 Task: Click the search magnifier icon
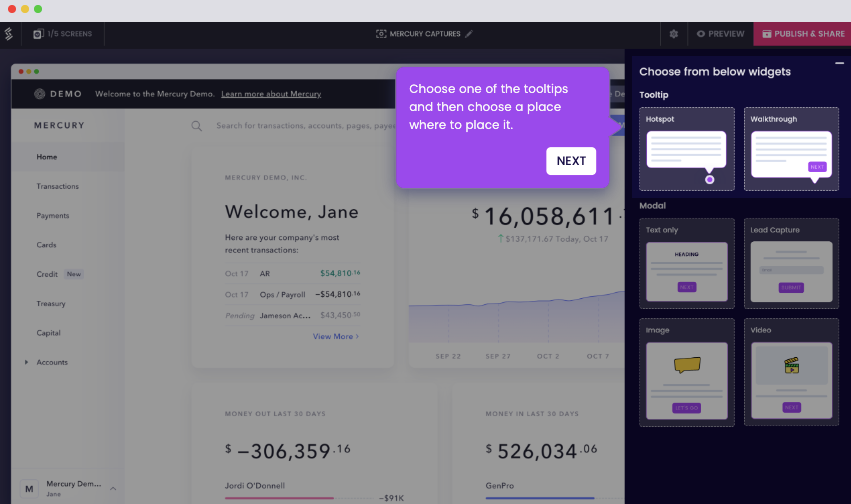coord(196,126)
